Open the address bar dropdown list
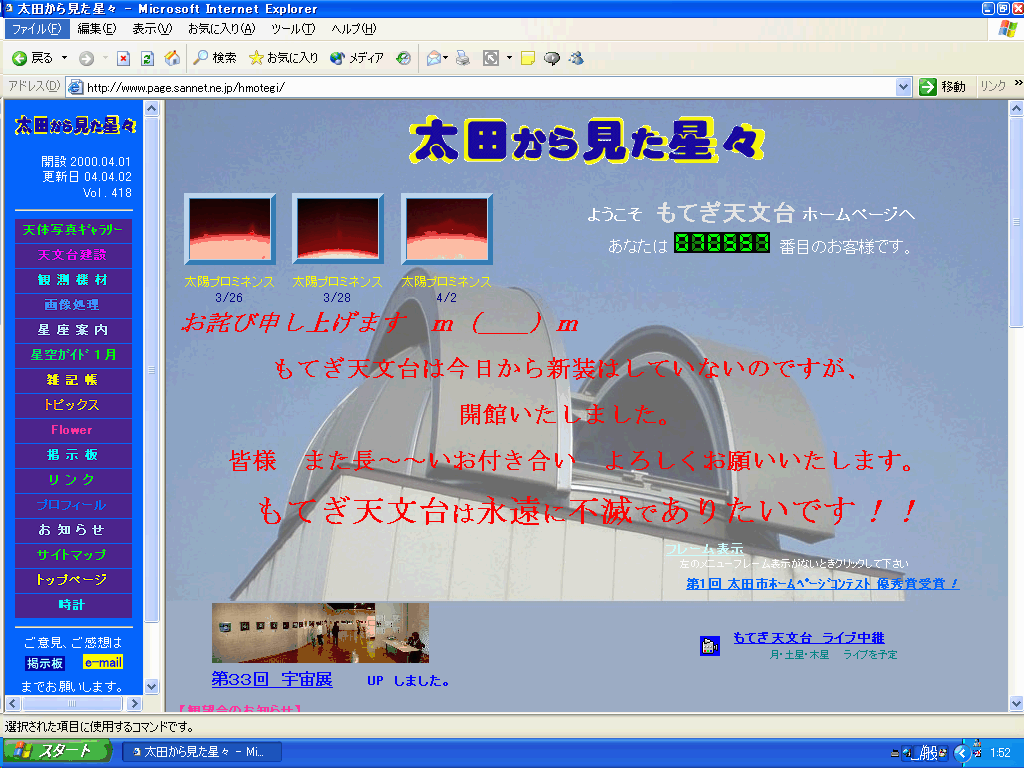Screen dimensions: 1024x768 coord(903,87)
